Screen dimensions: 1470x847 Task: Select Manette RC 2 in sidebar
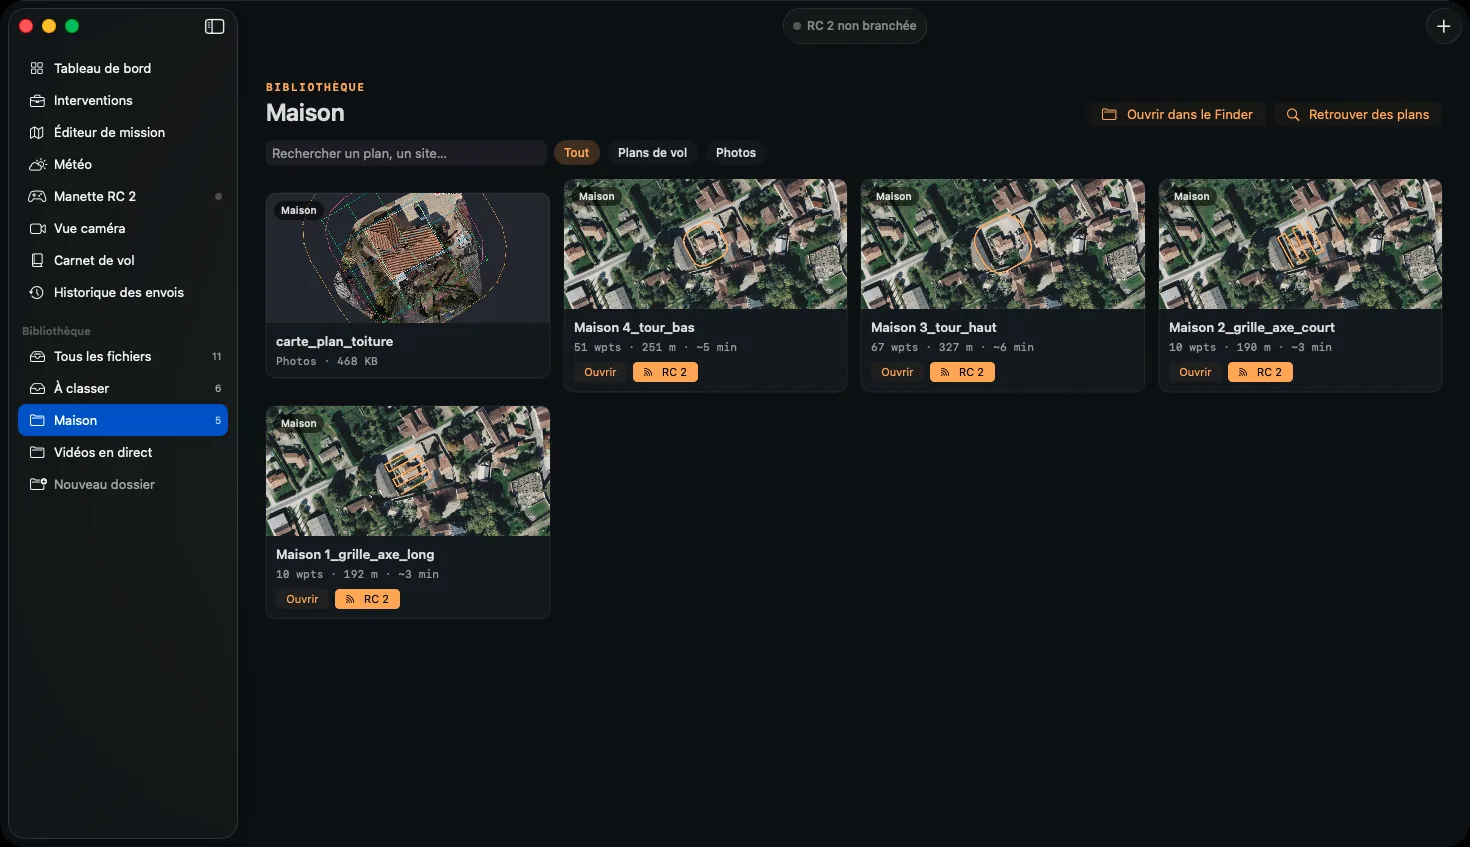[123, 196]
